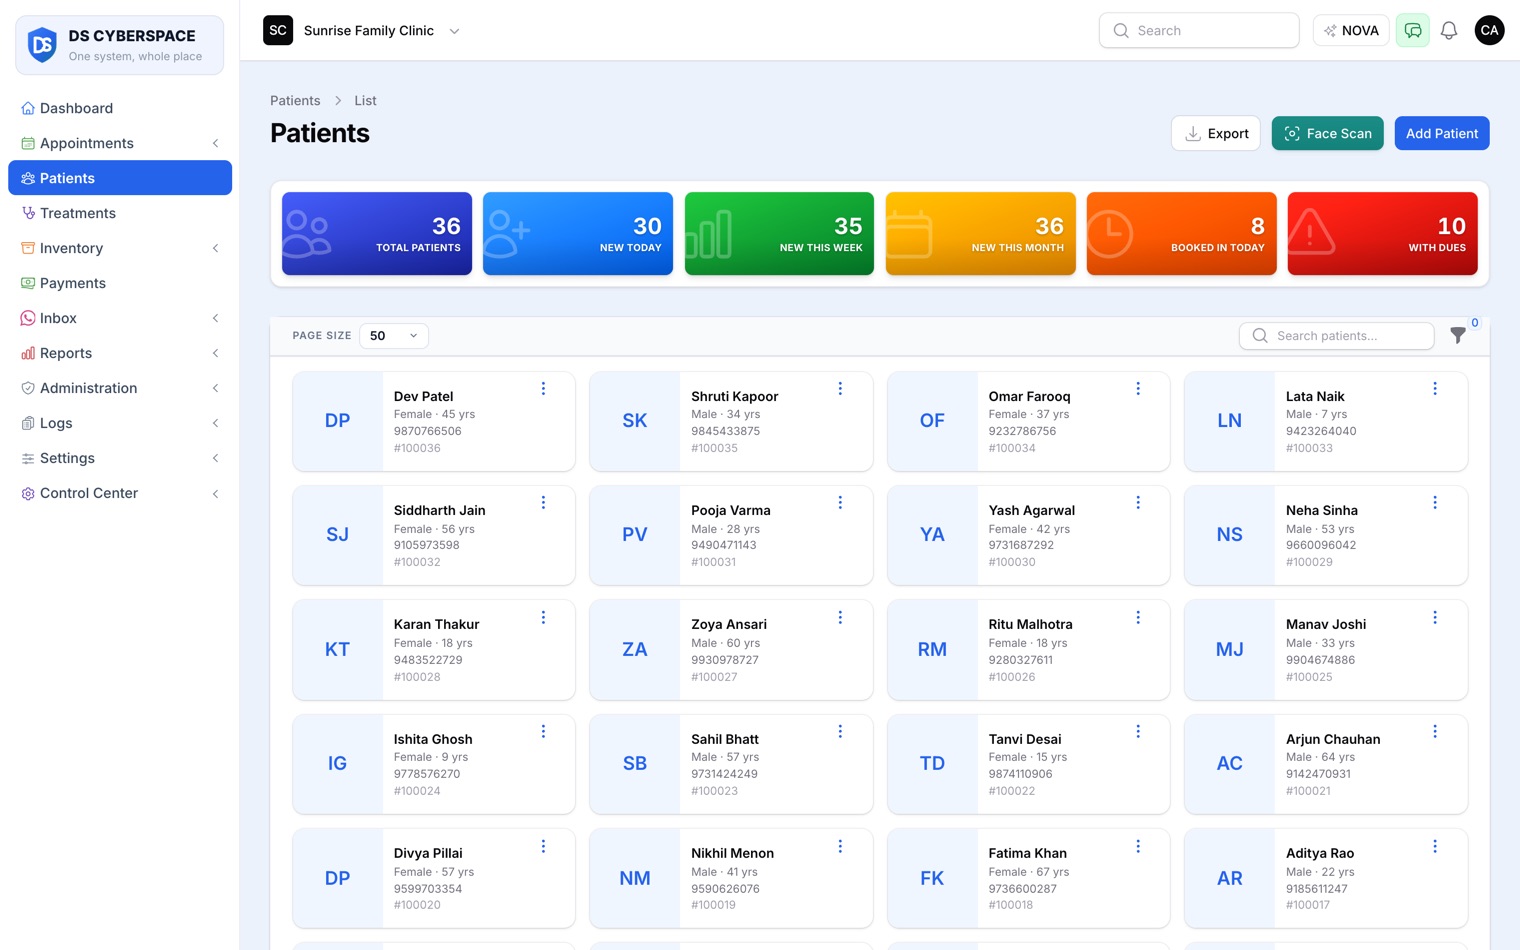1520x950 pixels.
Task: Click the Add Patient button
Action: [x=1441, y=133]
